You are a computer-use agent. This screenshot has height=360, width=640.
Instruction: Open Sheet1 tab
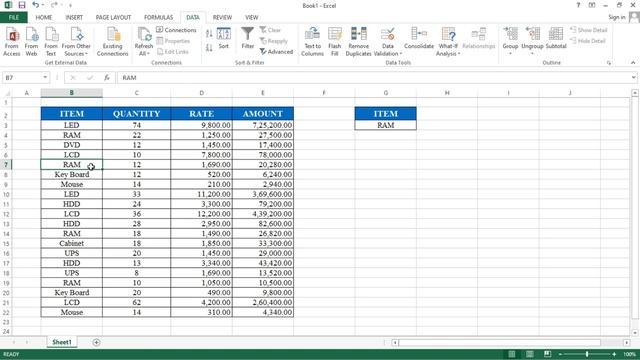pos(62,342)
